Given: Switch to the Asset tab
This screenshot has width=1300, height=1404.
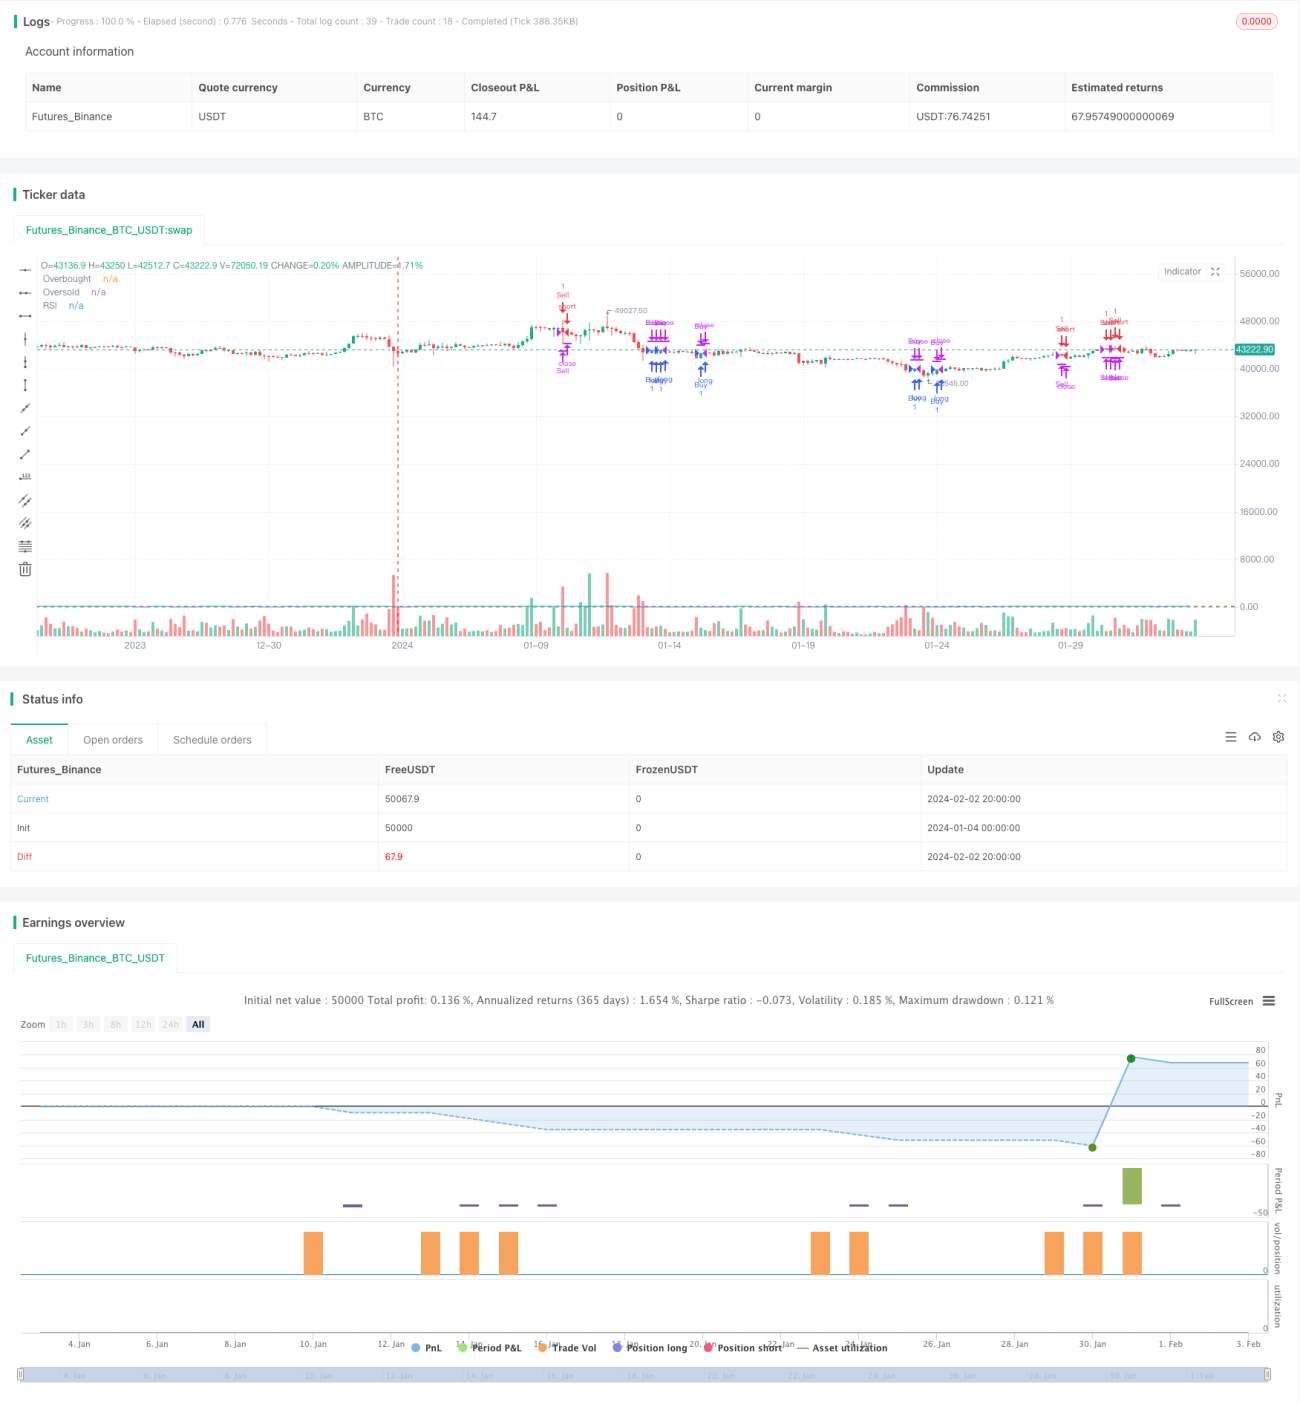Looking at the screenshot, I should (39, 740).
